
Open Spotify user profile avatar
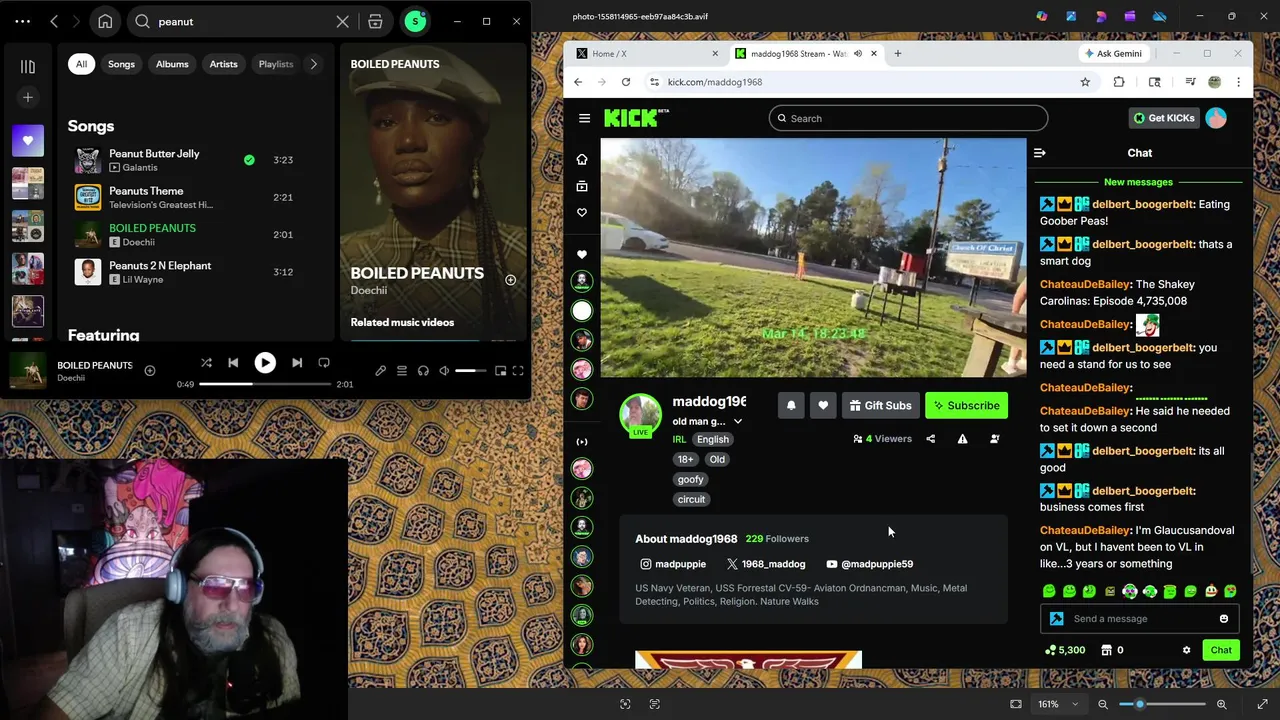415,21
